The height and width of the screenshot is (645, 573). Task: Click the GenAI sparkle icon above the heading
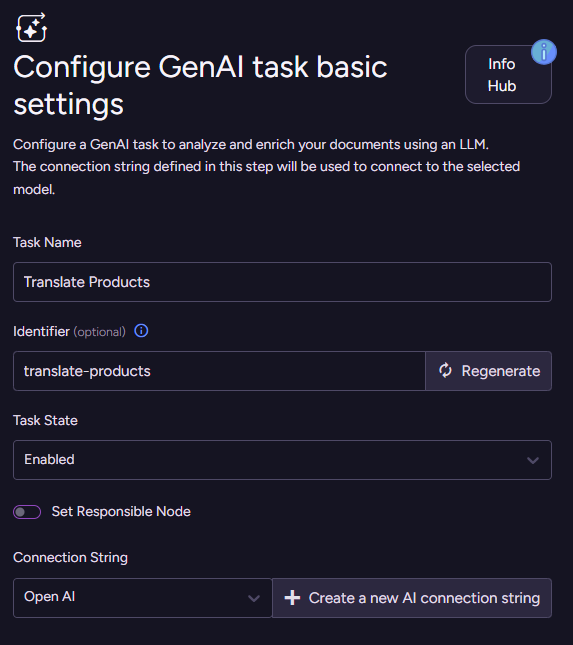[31, 28]
